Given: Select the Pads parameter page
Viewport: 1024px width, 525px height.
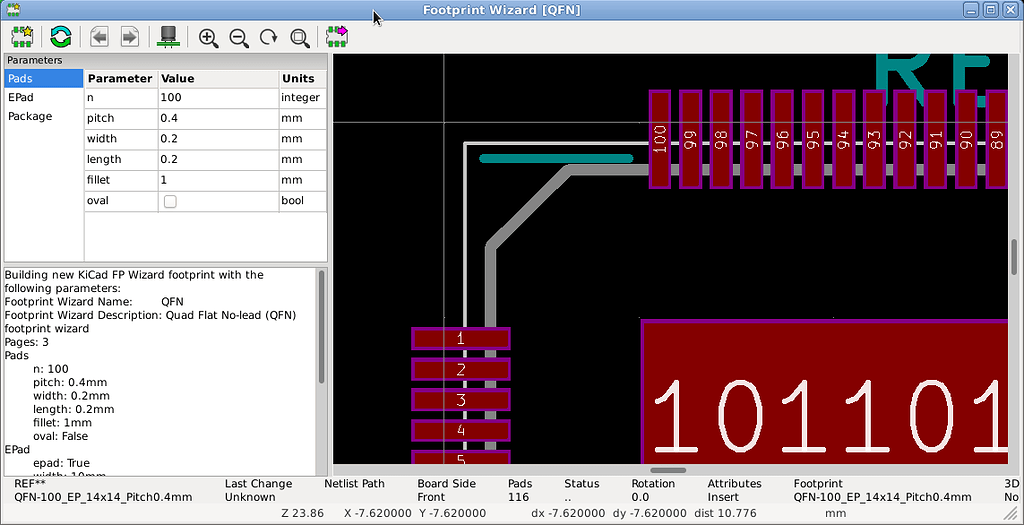Looking at the screenshot, I should click(43, 78).
